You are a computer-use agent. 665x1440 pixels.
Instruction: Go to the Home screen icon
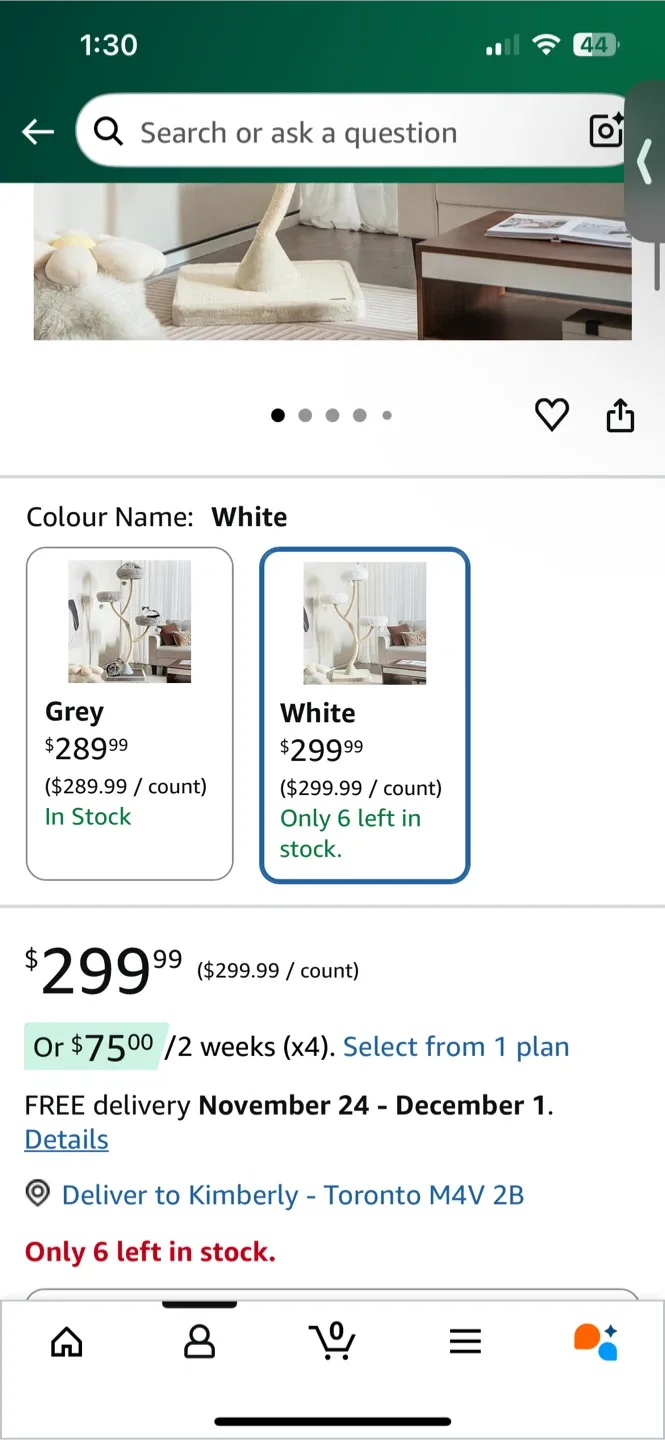tap(66, 1342)
